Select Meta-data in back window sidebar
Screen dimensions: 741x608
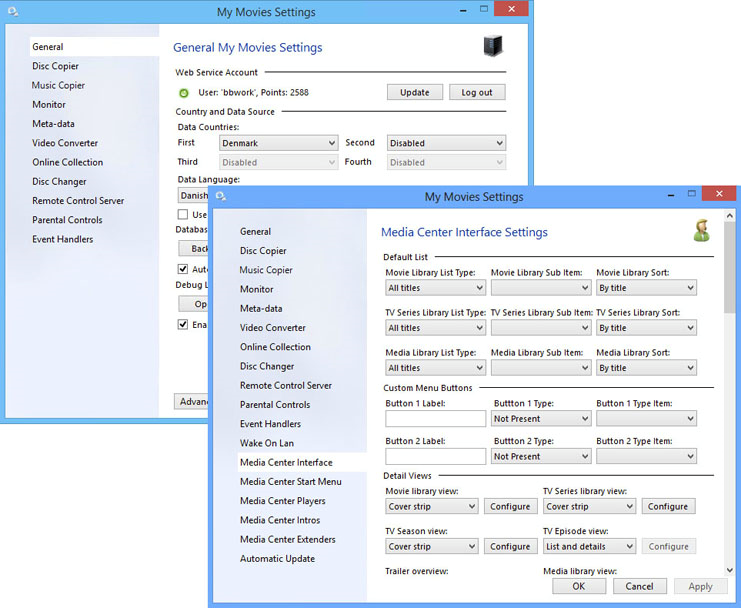53,124
